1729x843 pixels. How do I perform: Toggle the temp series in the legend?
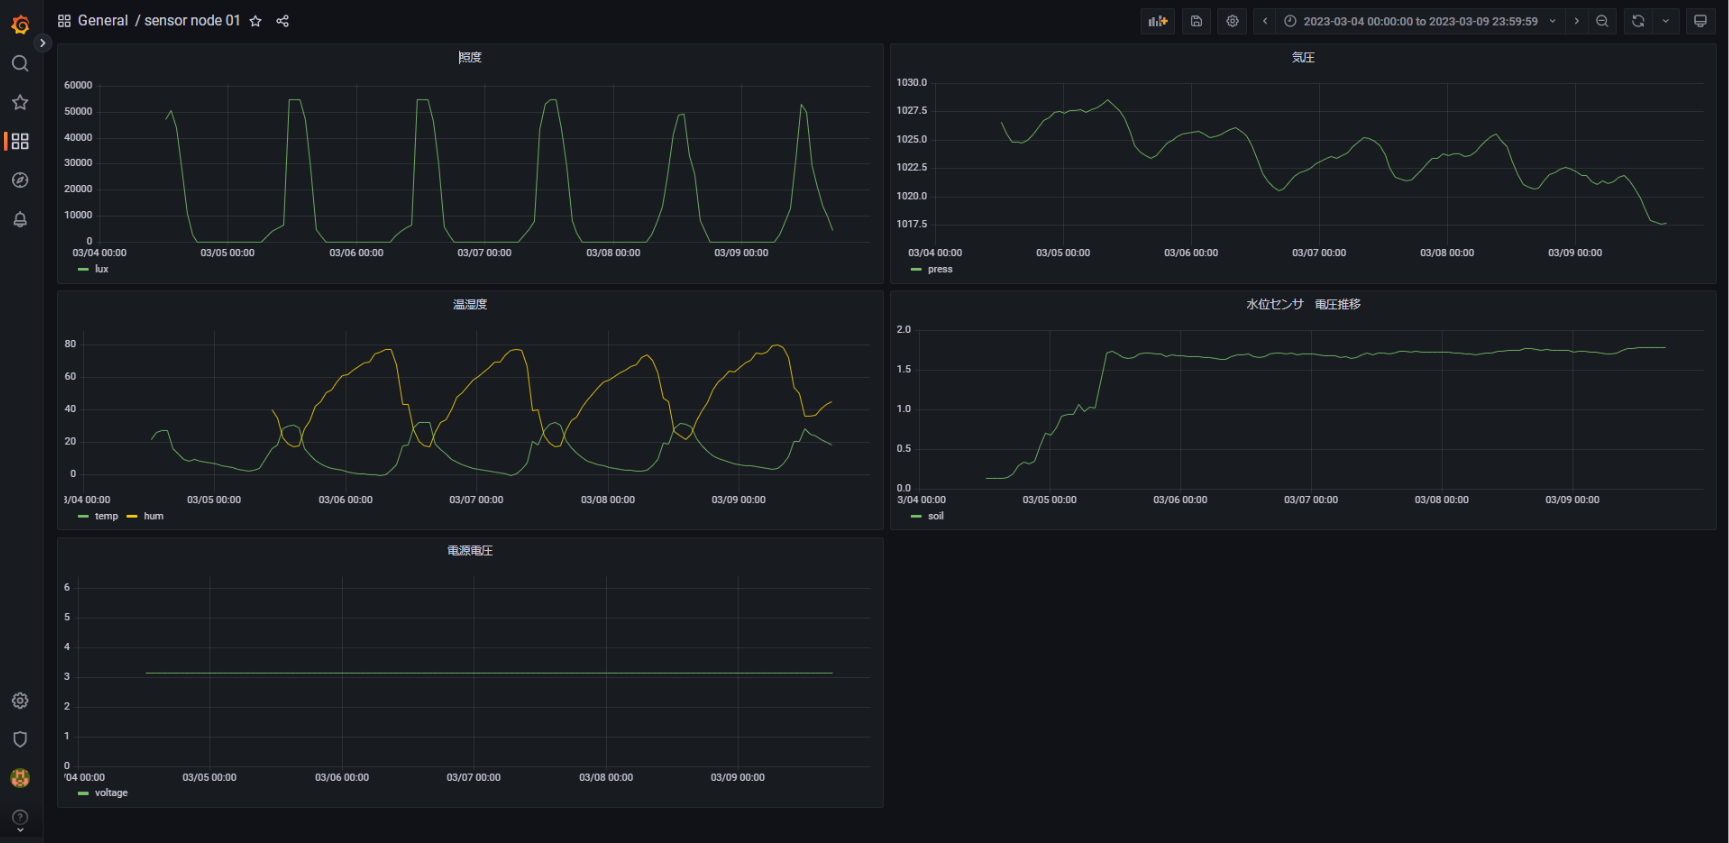(x=106, y=516)
